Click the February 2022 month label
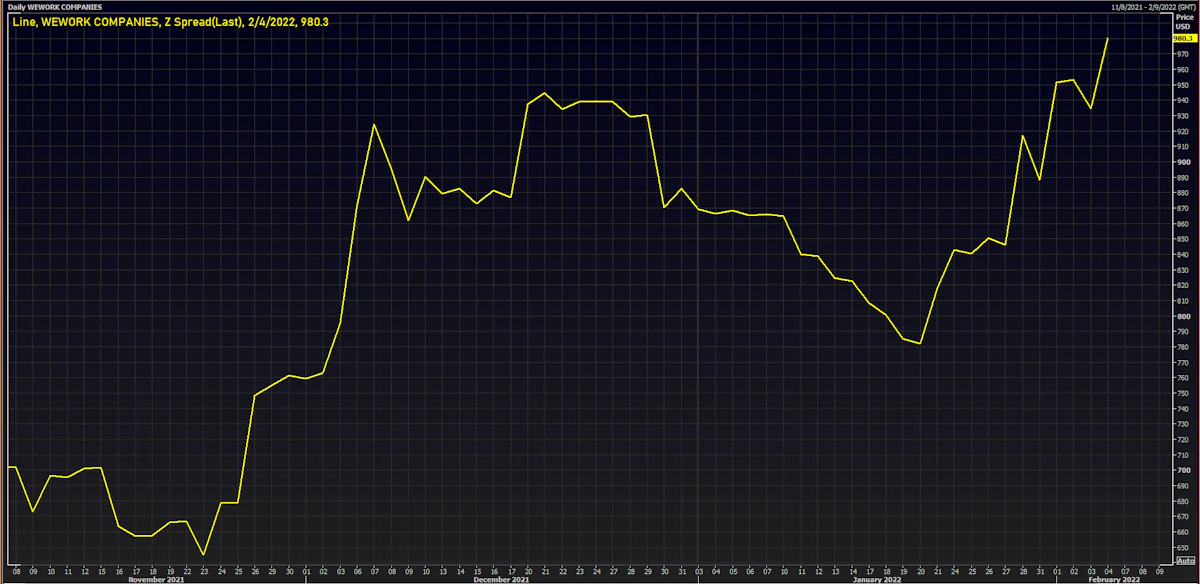 [x=1112, y=579]
